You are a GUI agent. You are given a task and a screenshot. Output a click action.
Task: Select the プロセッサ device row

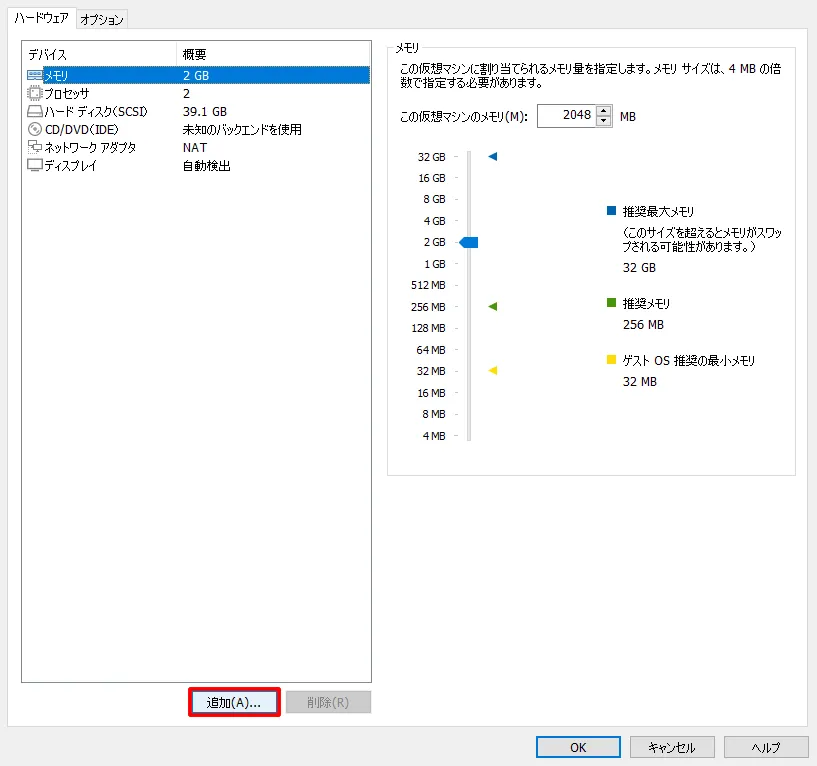(198, 93)
